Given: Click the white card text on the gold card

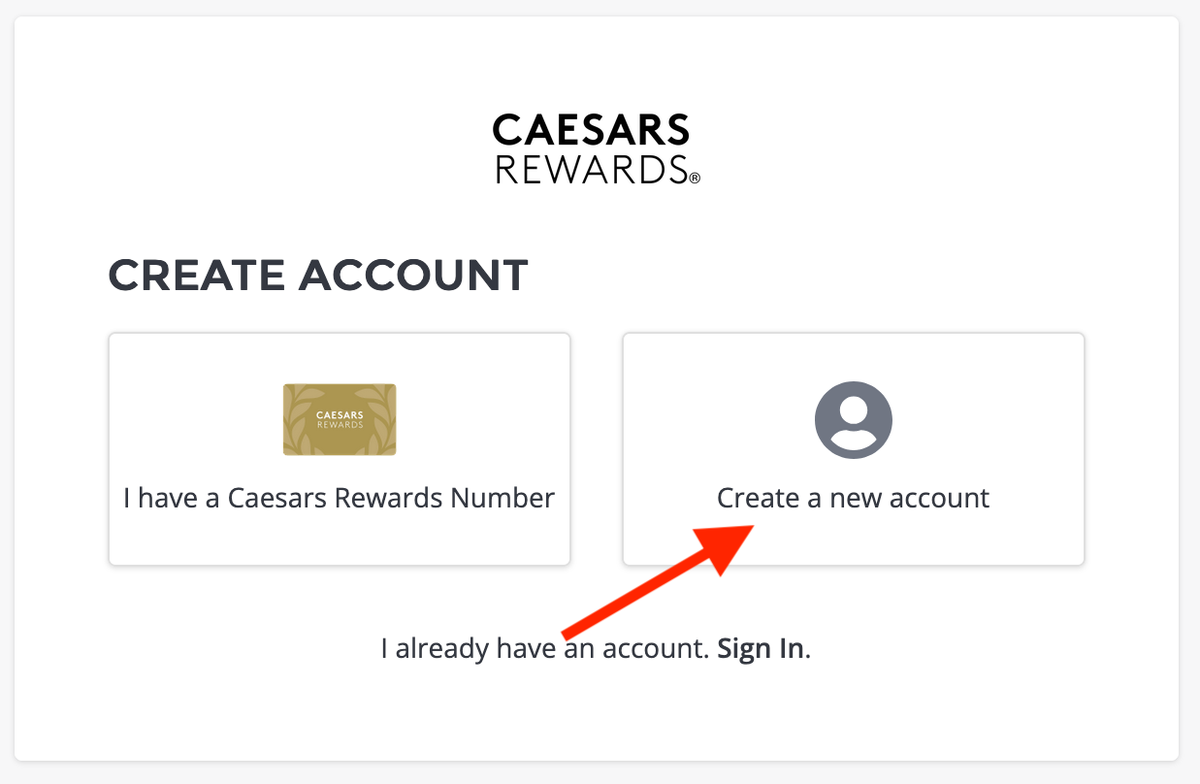Looking at the screenshot, I should 339,418.
